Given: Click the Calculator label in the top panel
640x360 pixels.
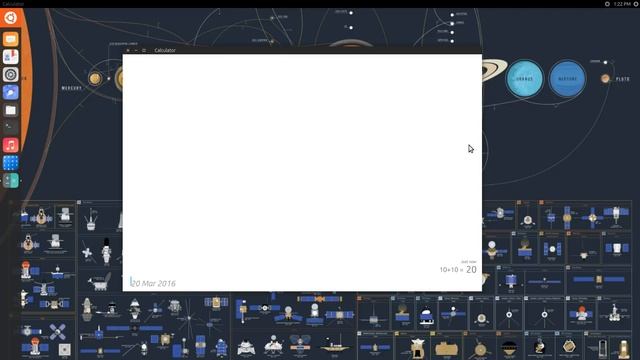Looking at the screenshot, I should [13, 4].
